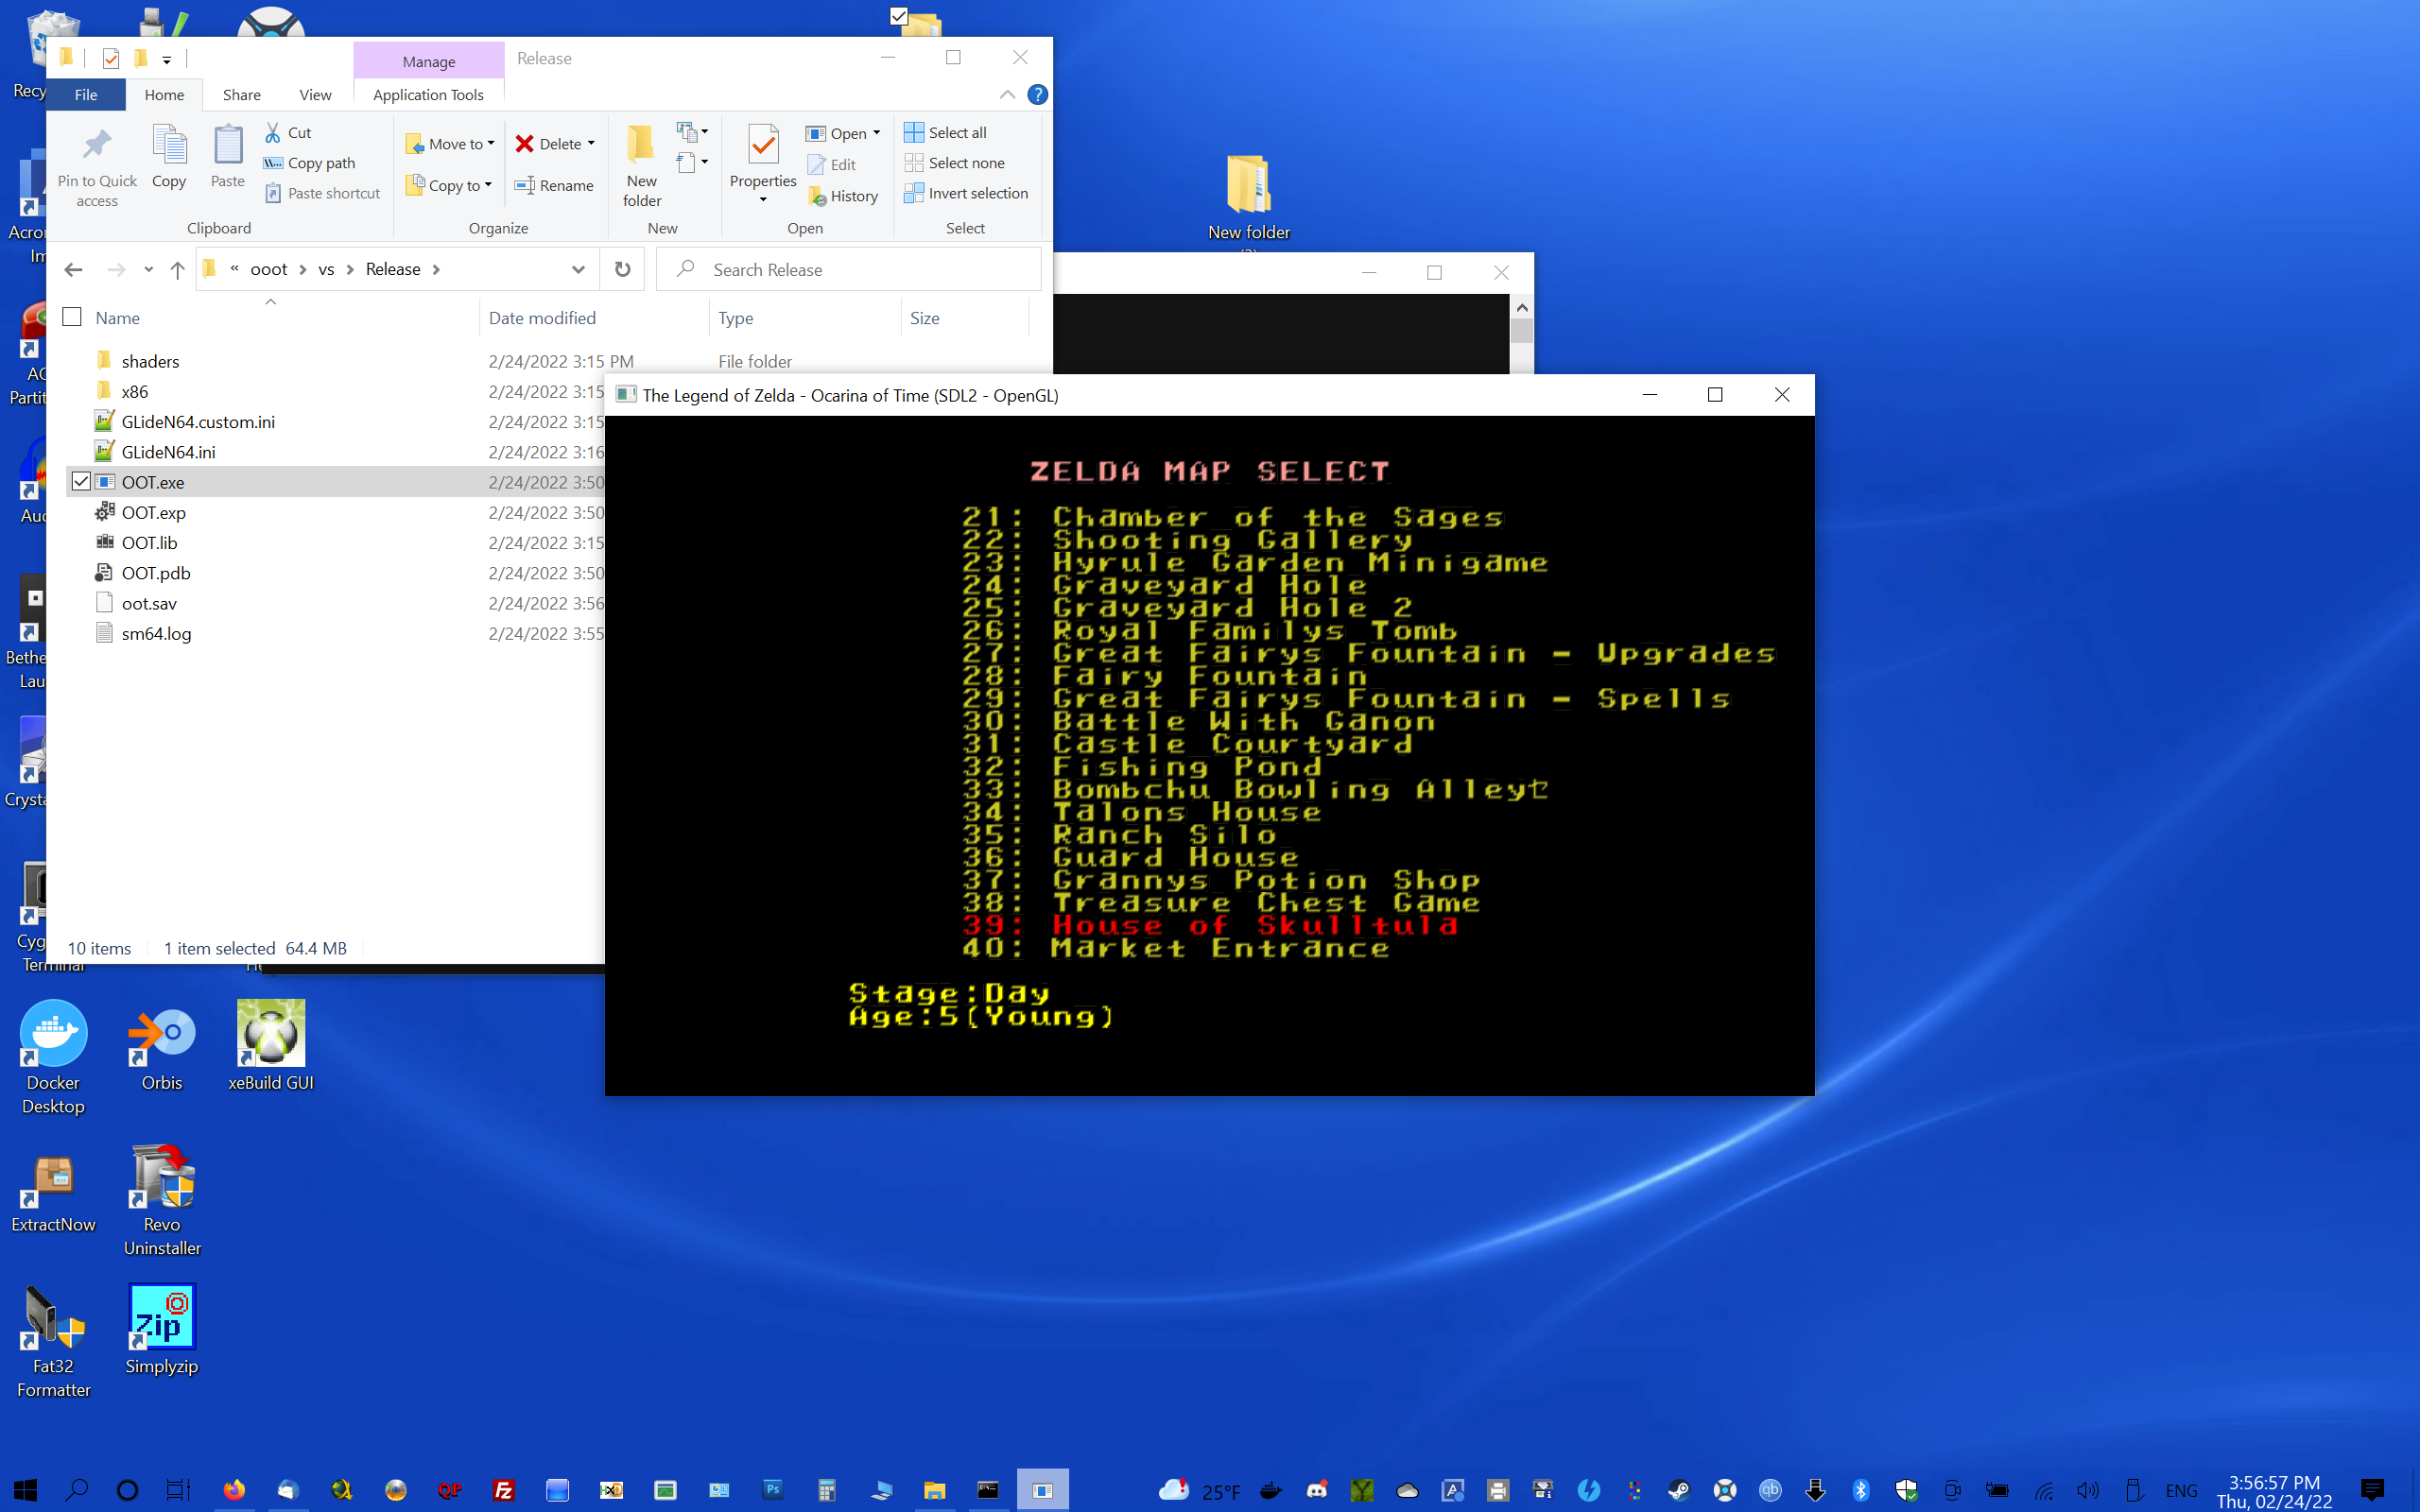Select the xeBuild GUI desktop icon
The height and width of the screenshot is (1512, 2420).
[271, 1046]
